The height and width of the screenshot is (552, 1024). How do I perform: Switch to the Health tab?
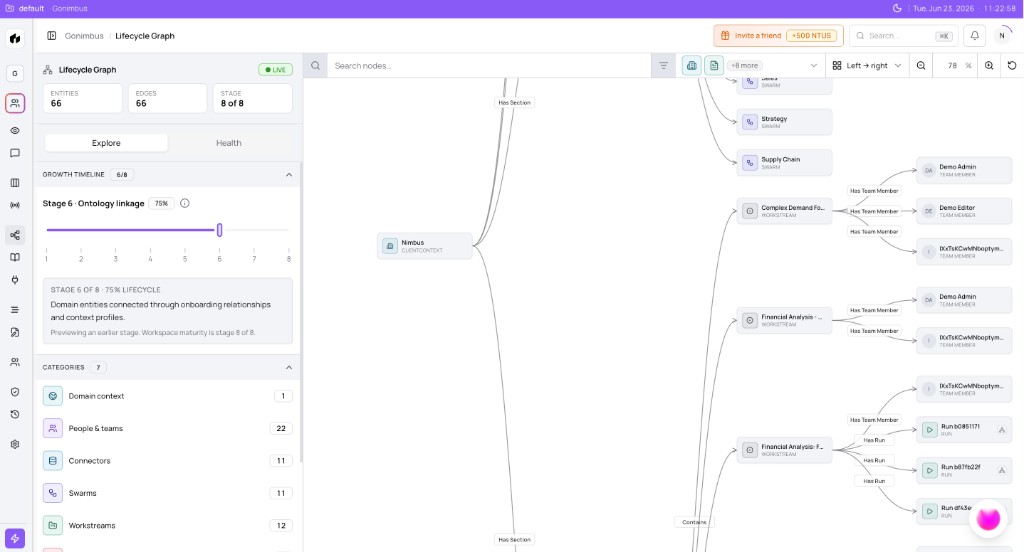pos(229,143)
